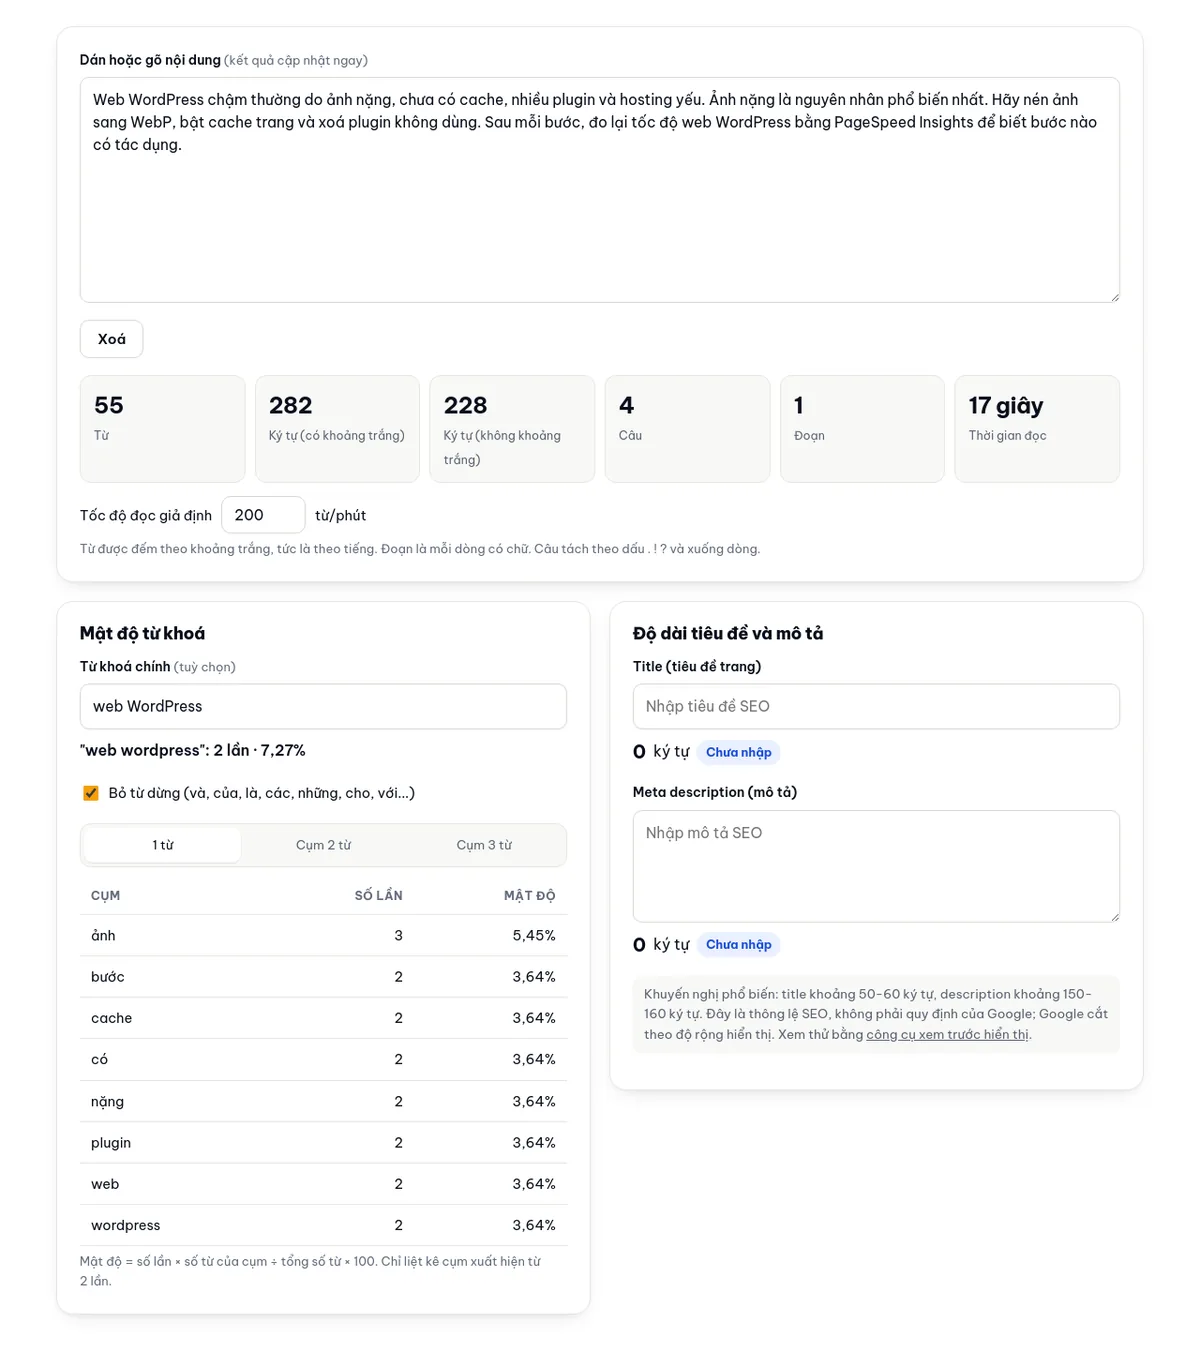Click the Chưa nhập badge under Meta description

[x=739, y=945]
